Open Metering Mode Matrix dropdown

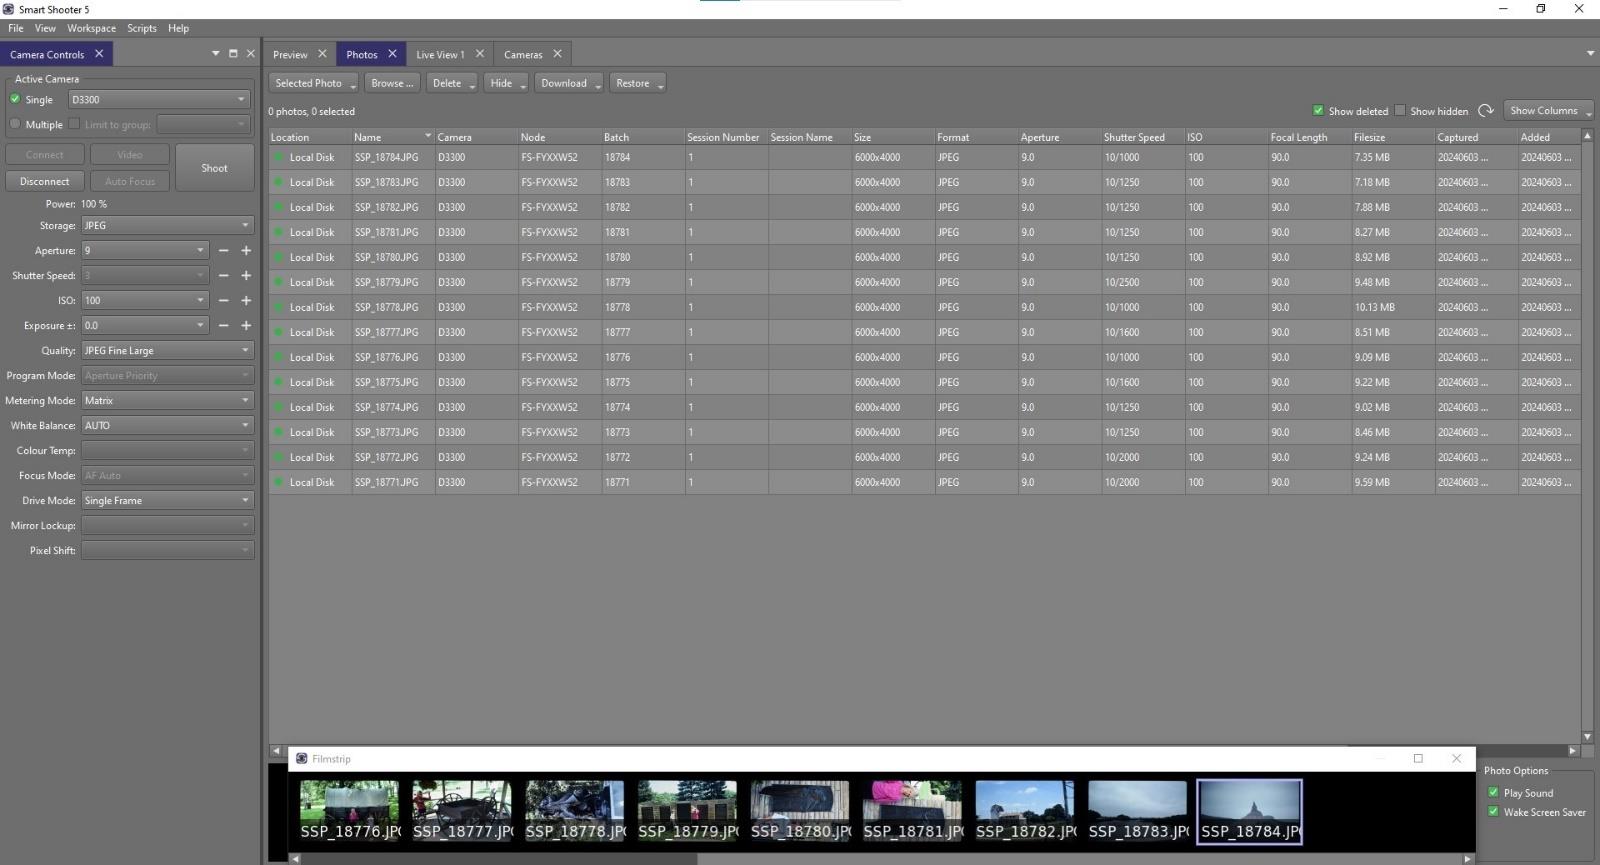coord(167,401)
